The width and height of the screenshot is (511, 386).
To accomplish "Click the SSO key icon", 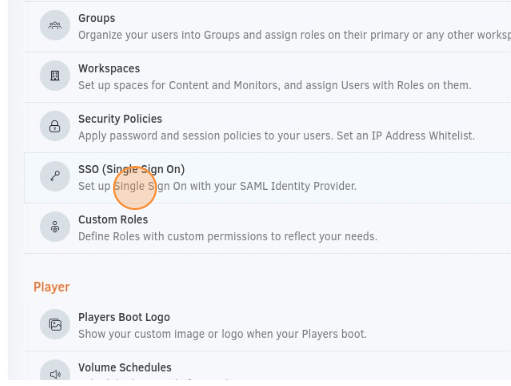I will tap(55, 176).
